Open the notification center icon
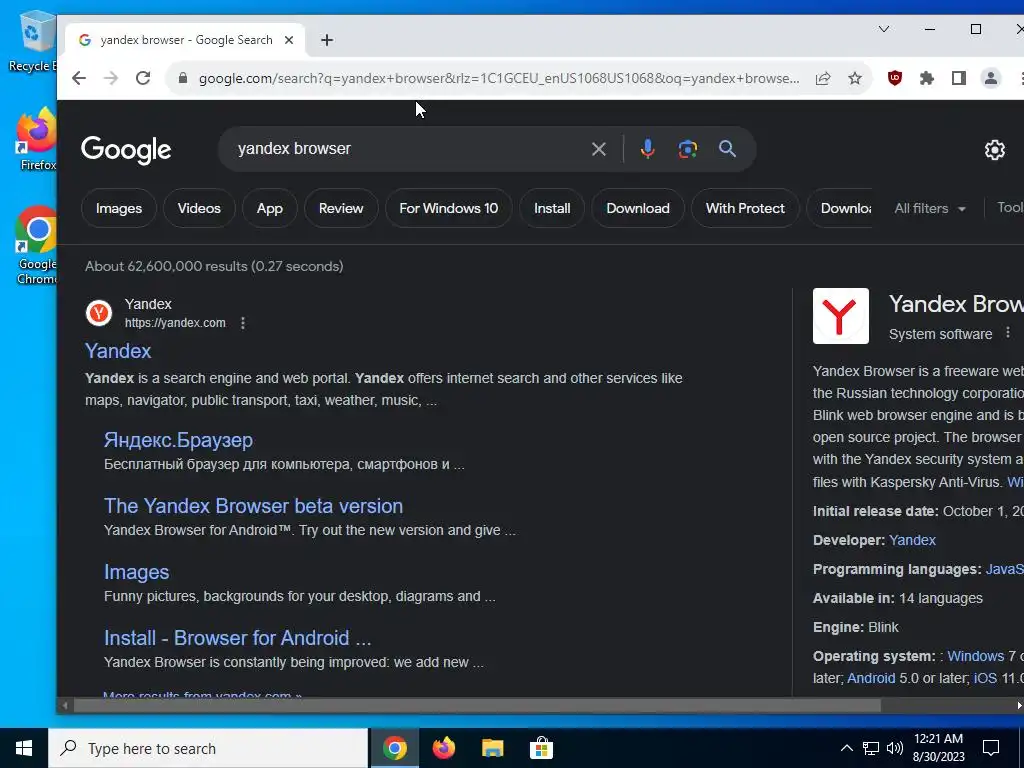Viewport: 1024px width, 768px height. [x=991, y=748]
